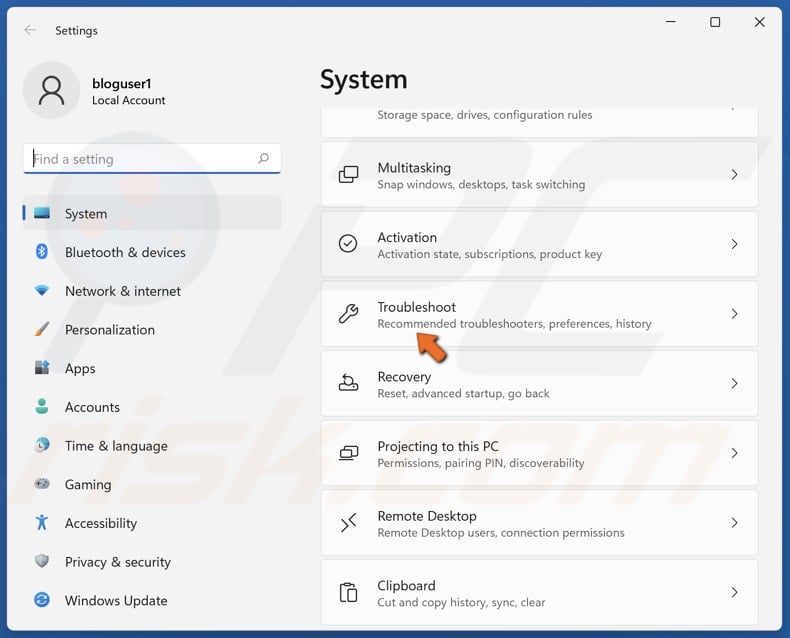Click the Local Account text
790x638 pixels.
(128, 100)
